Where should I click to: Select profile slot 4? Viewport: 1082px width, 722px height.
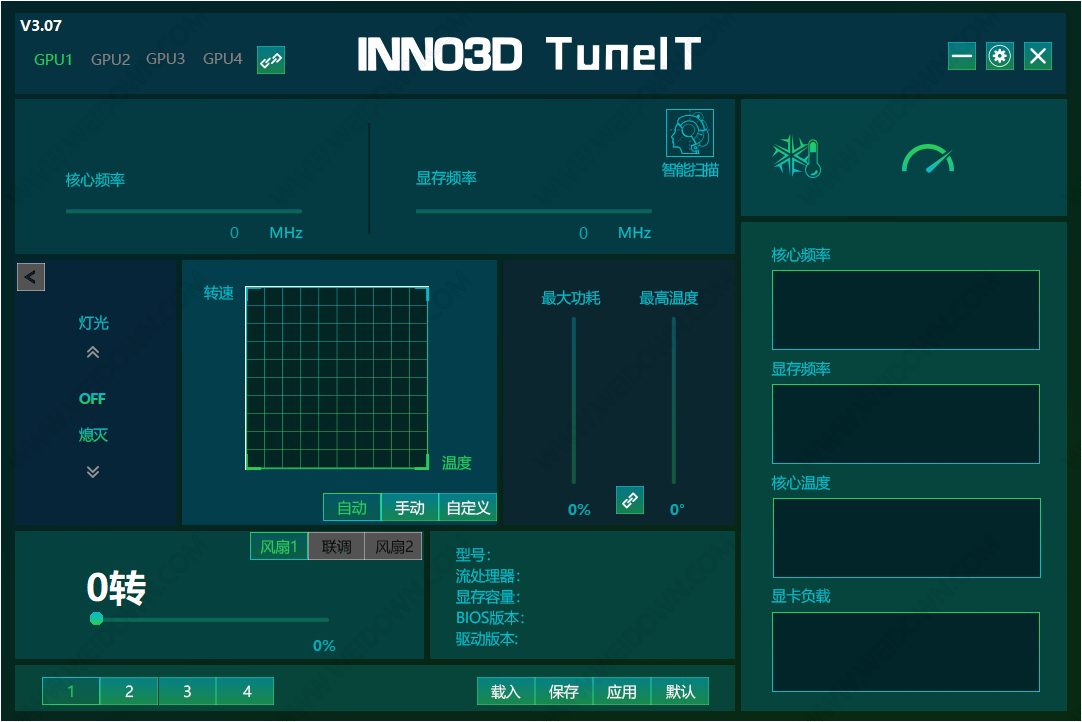(x=245, y=691)
